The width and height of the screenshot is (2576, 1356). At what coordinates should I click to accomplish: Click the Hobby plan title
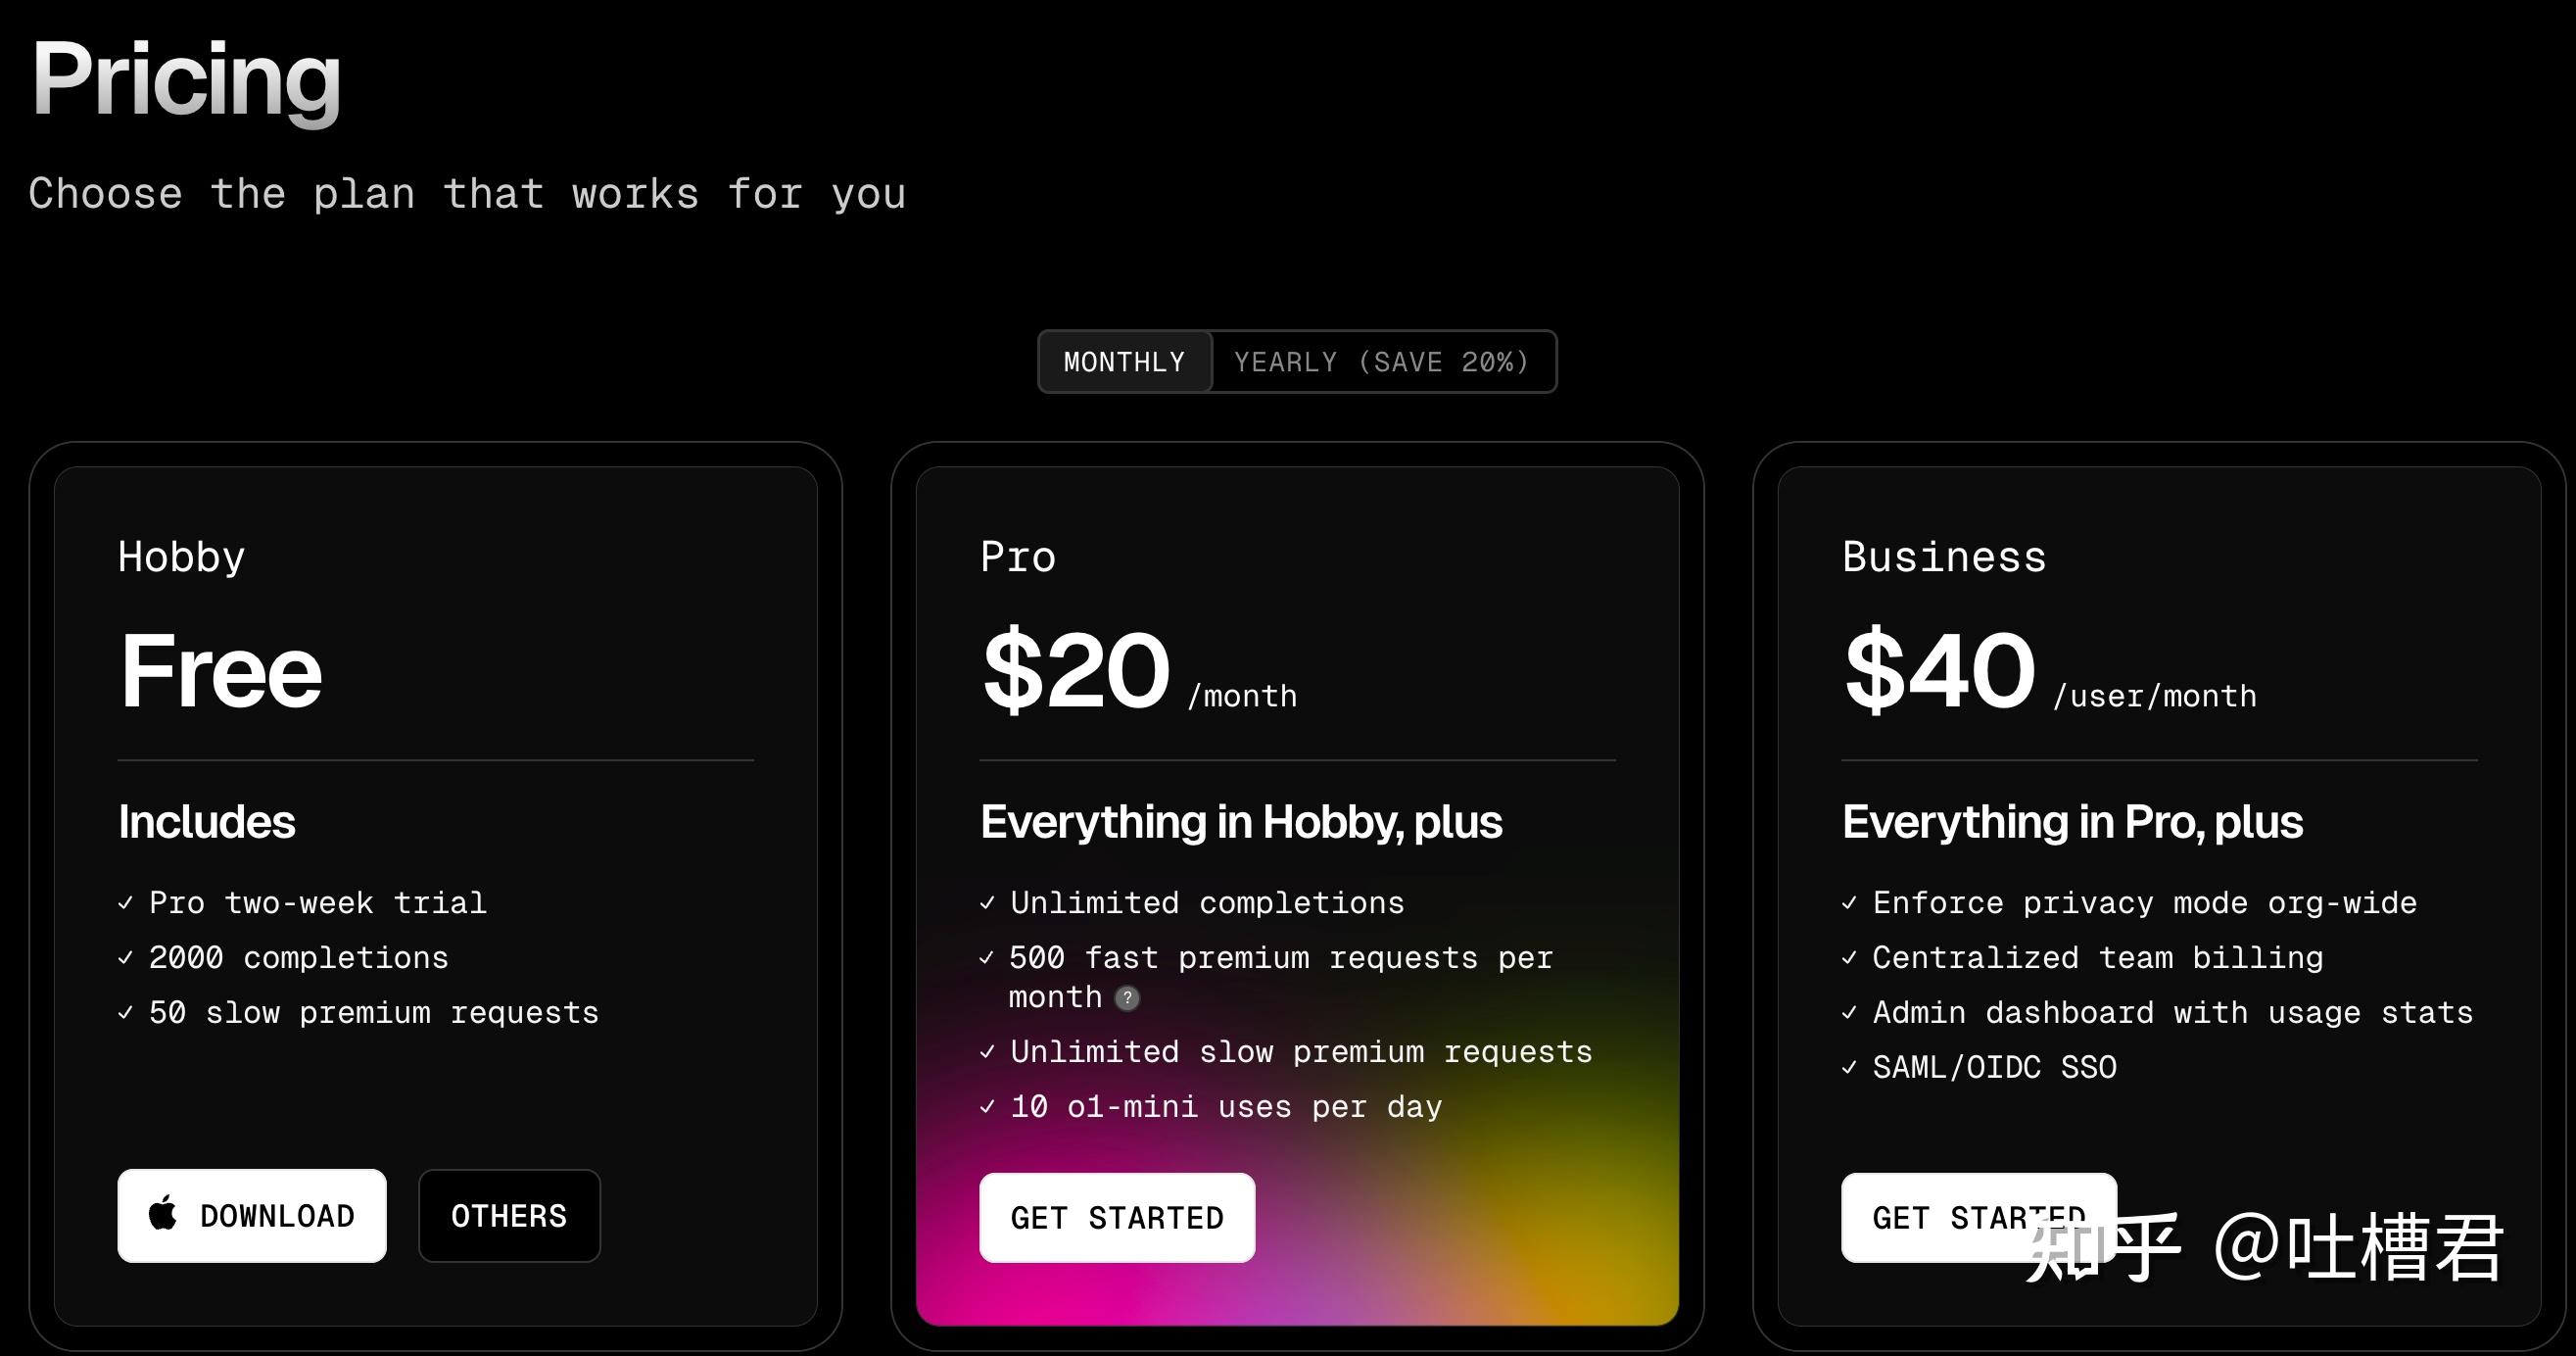[x=181, y=557]
